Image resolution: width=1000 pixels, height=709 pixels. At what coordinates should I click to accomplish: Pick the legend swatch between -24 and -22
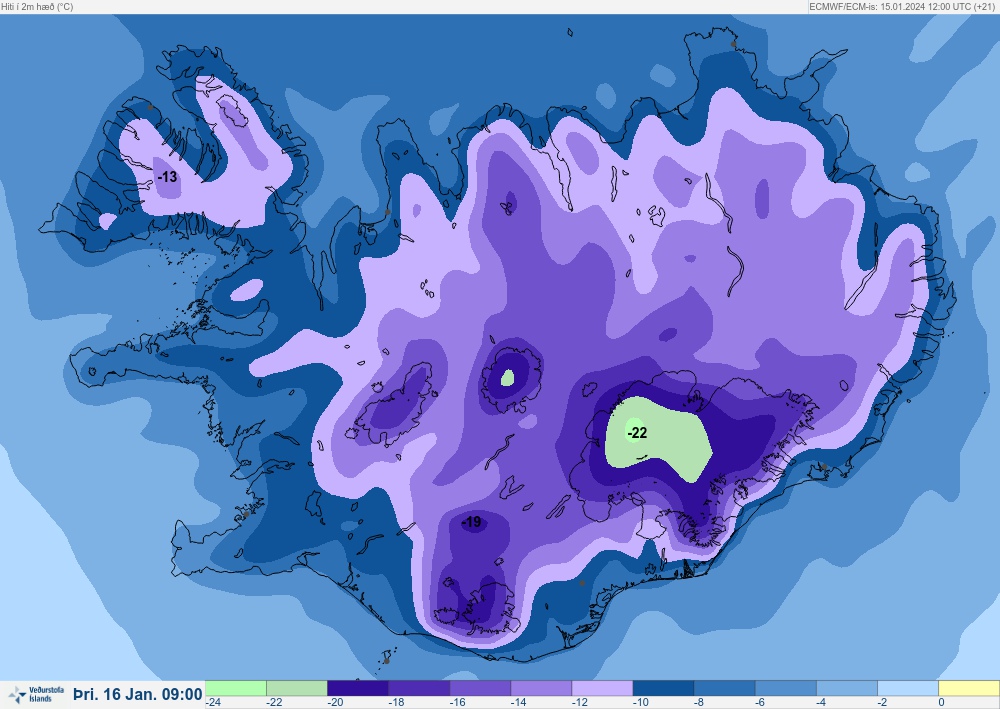[235, 688]
